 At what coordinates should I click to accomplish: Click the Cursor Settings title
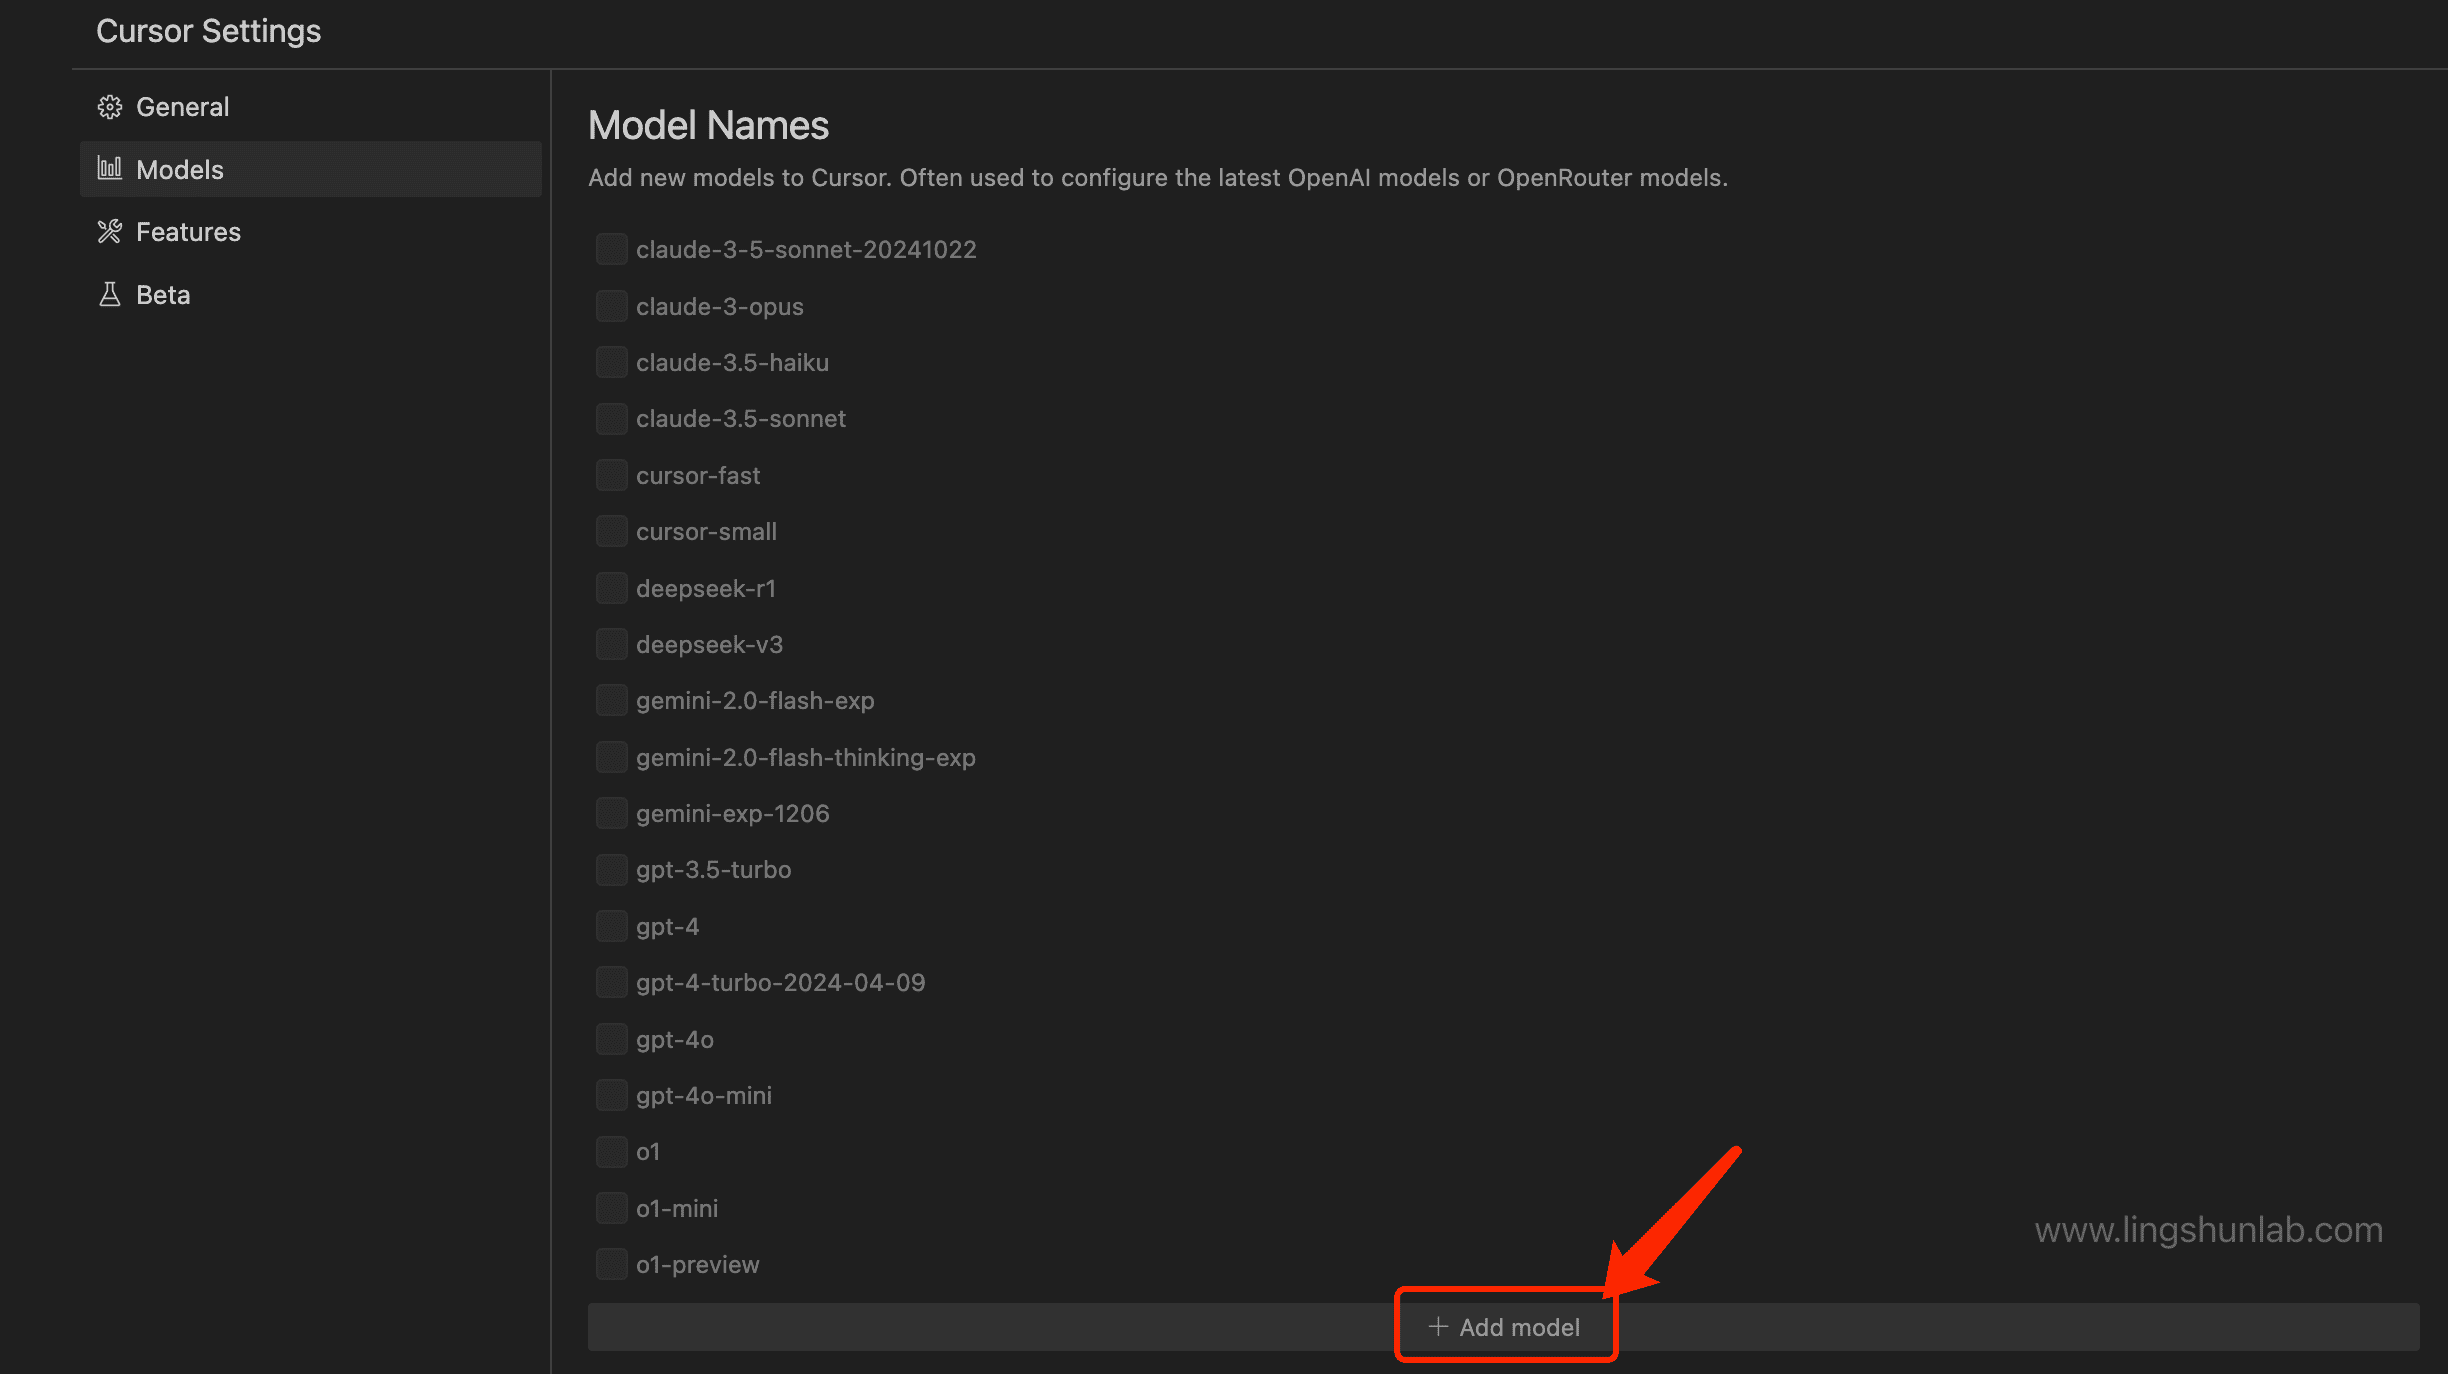[209, 31]
